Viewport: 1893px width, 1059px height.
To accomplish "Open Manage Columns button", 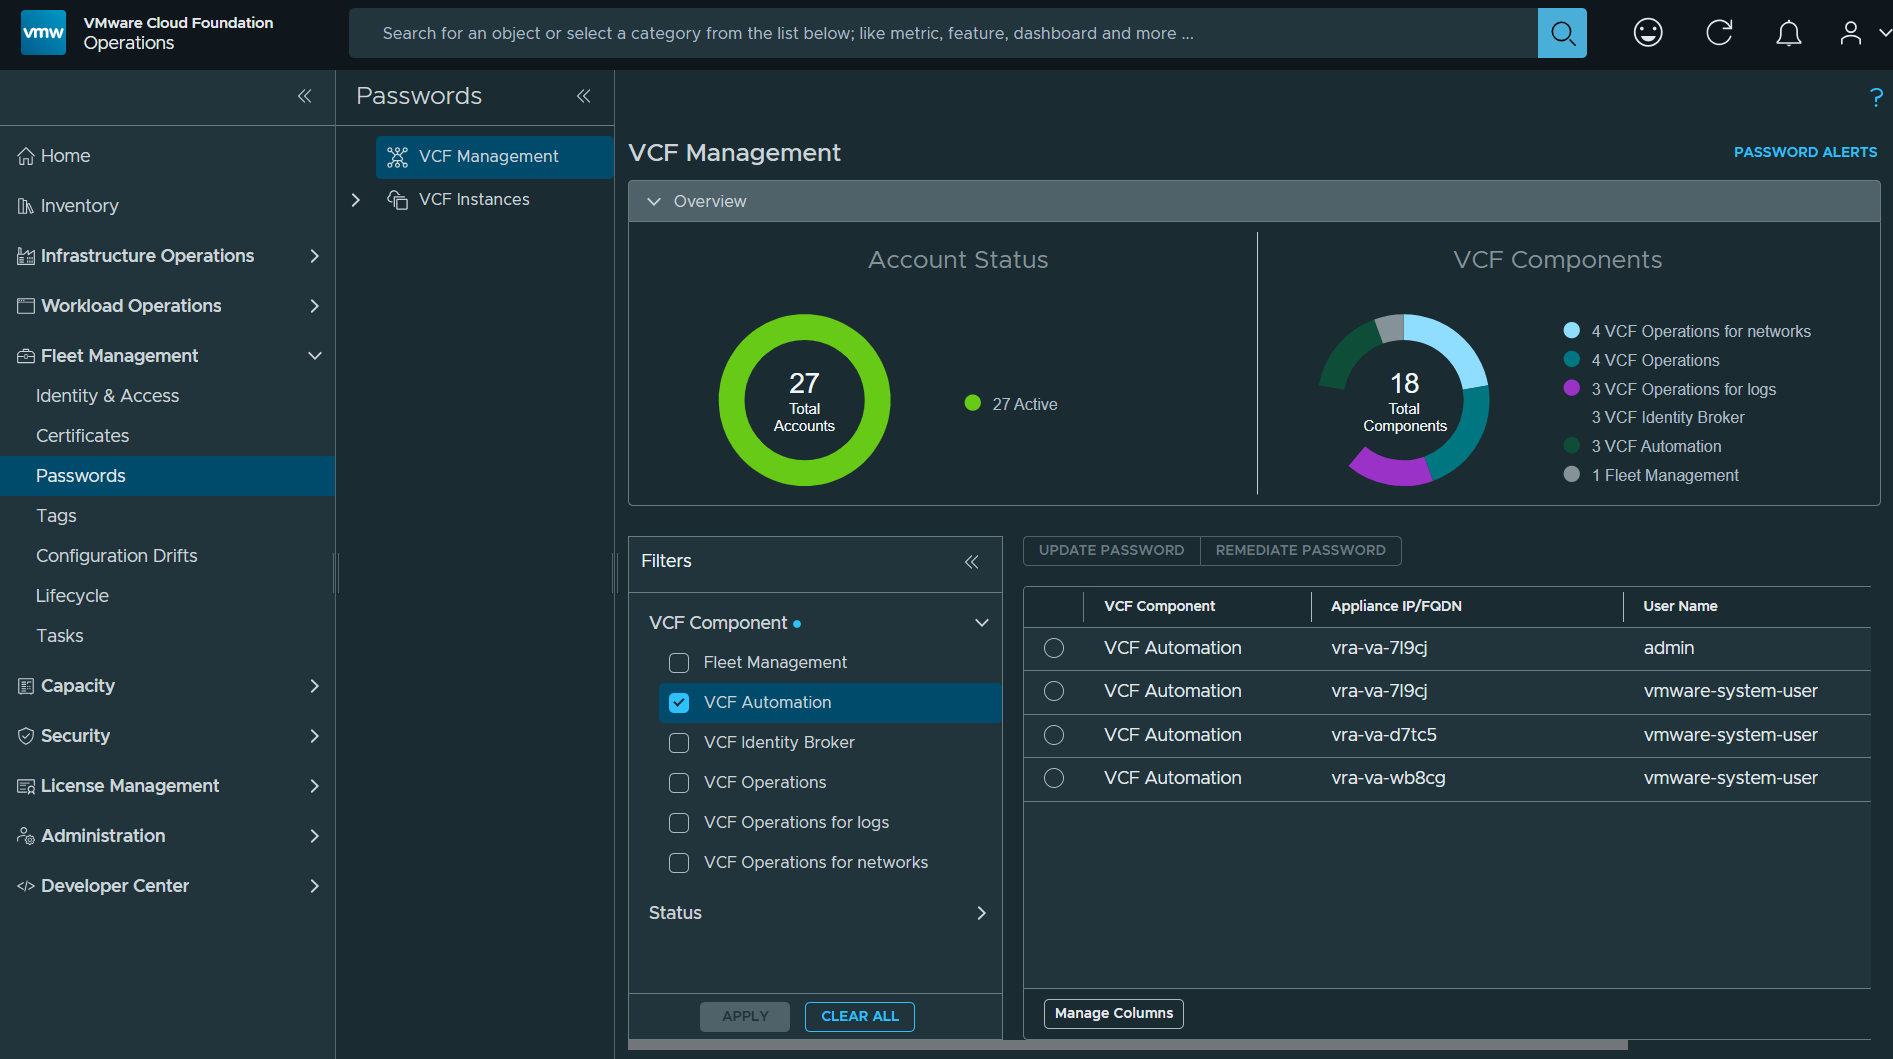I will pyautogui.click(x=1113, y=1013).
